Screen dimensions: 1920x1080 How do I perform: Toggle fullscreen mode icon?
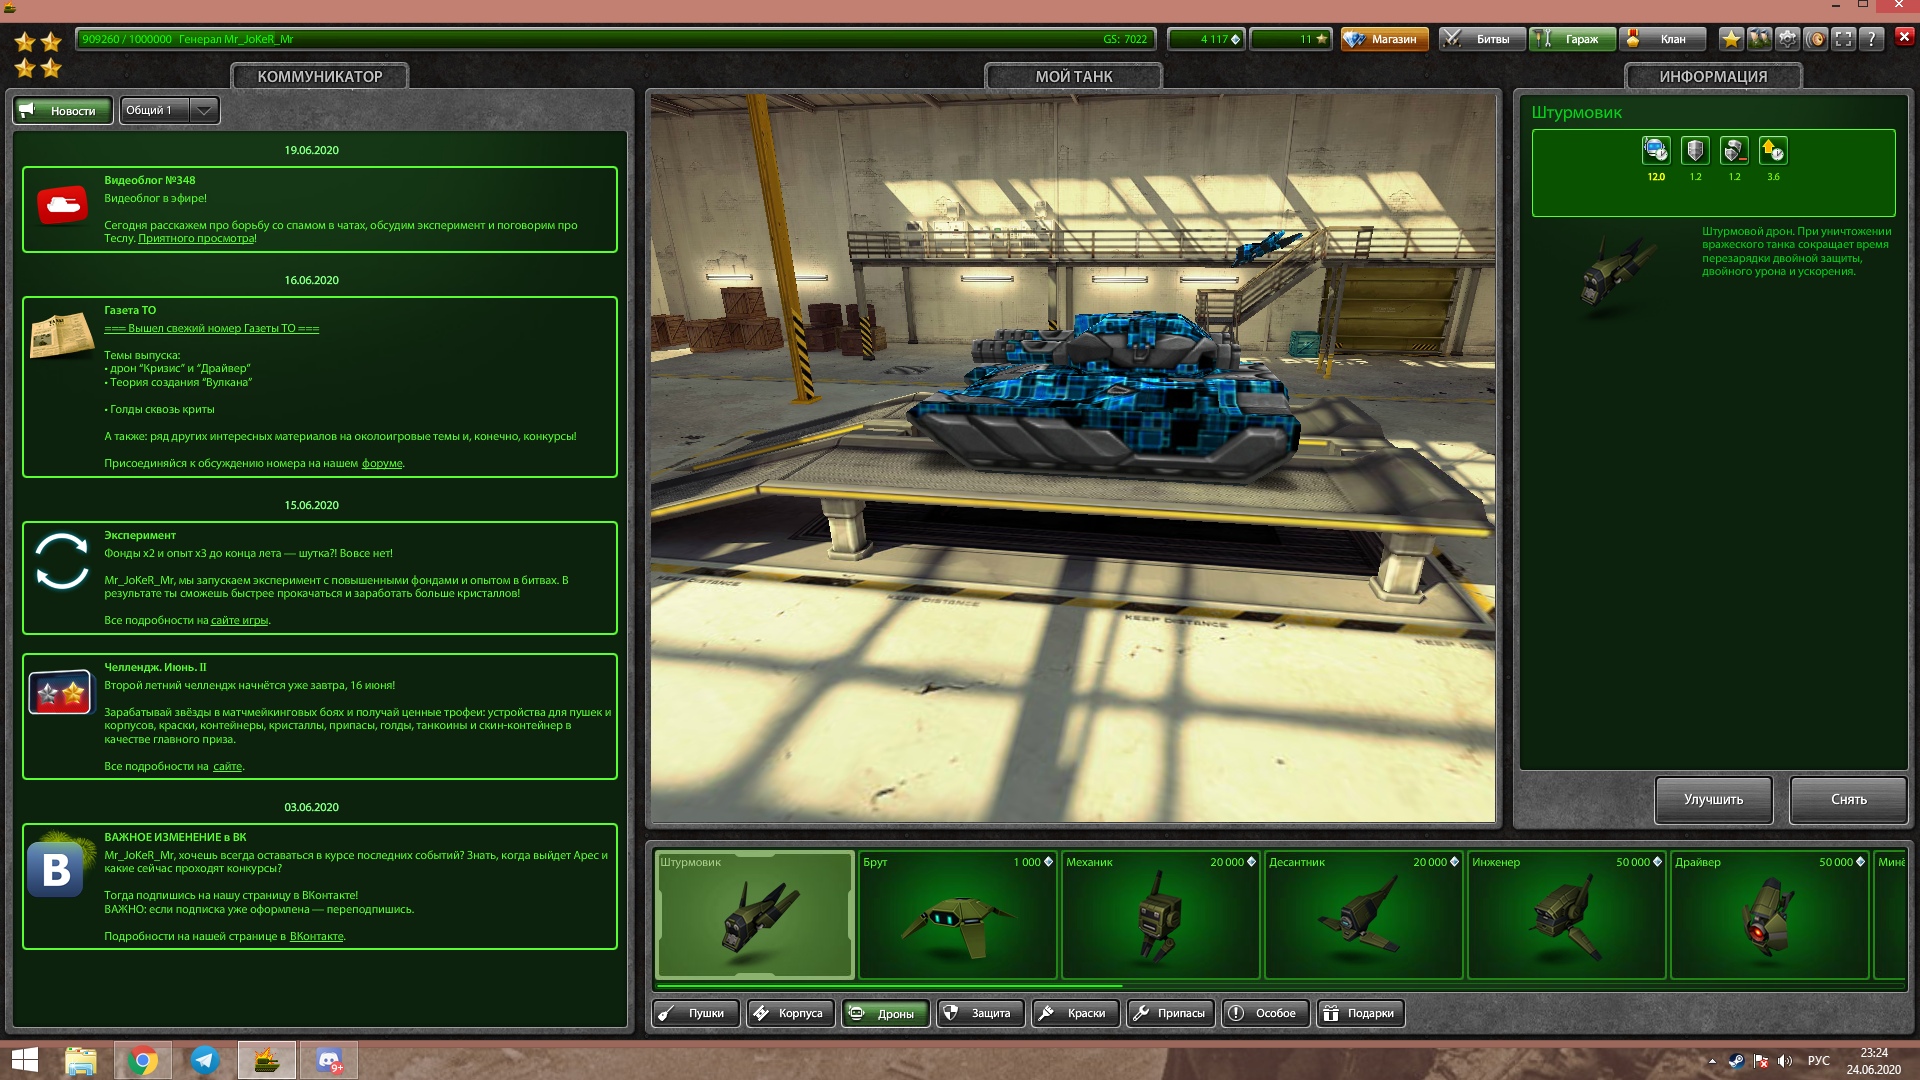[1843, 39]
